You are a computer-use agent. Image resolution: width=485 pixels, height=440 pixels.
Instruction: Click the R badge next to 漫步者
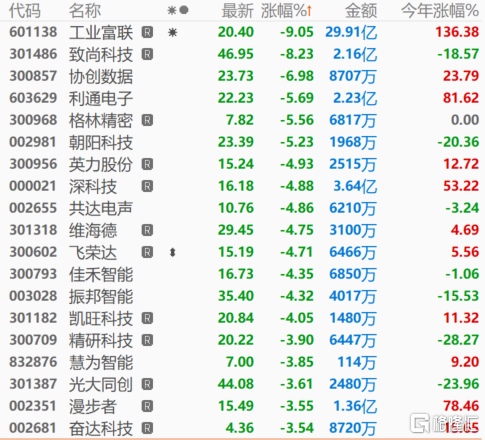[x=147, y=406]
